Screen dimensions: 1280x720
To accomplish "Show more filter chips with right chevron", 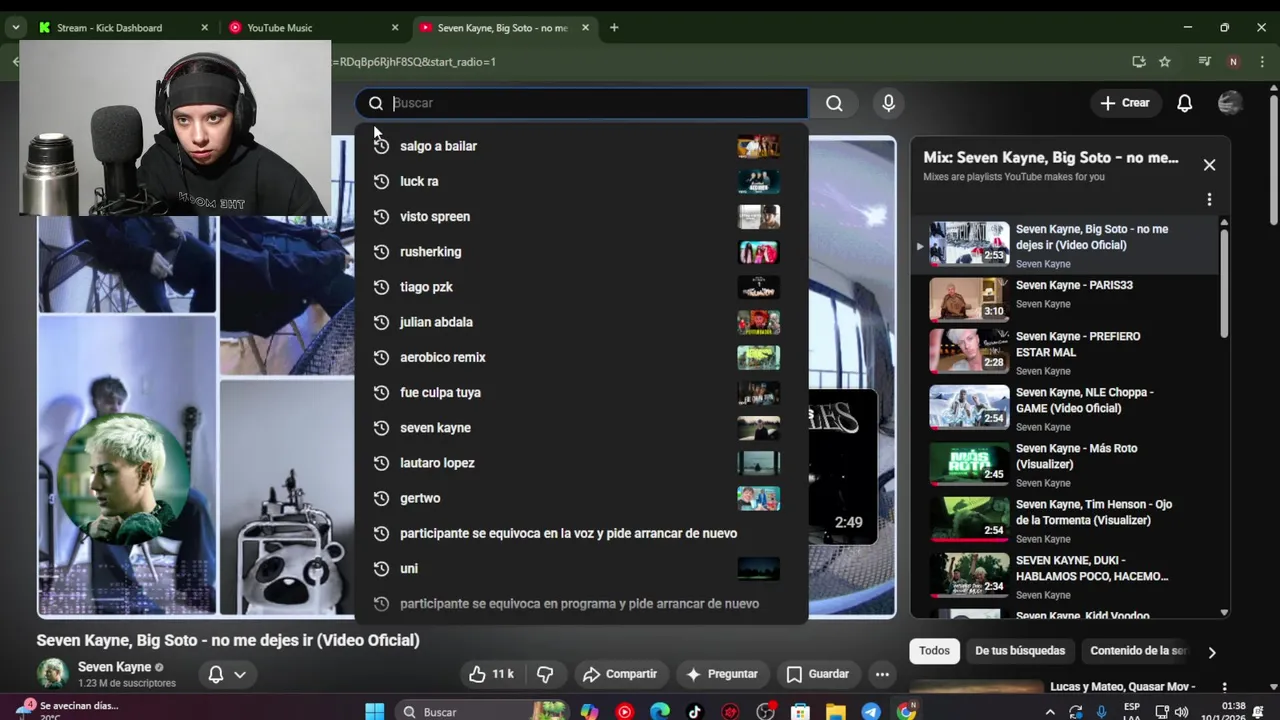I will pos(1211,652).
